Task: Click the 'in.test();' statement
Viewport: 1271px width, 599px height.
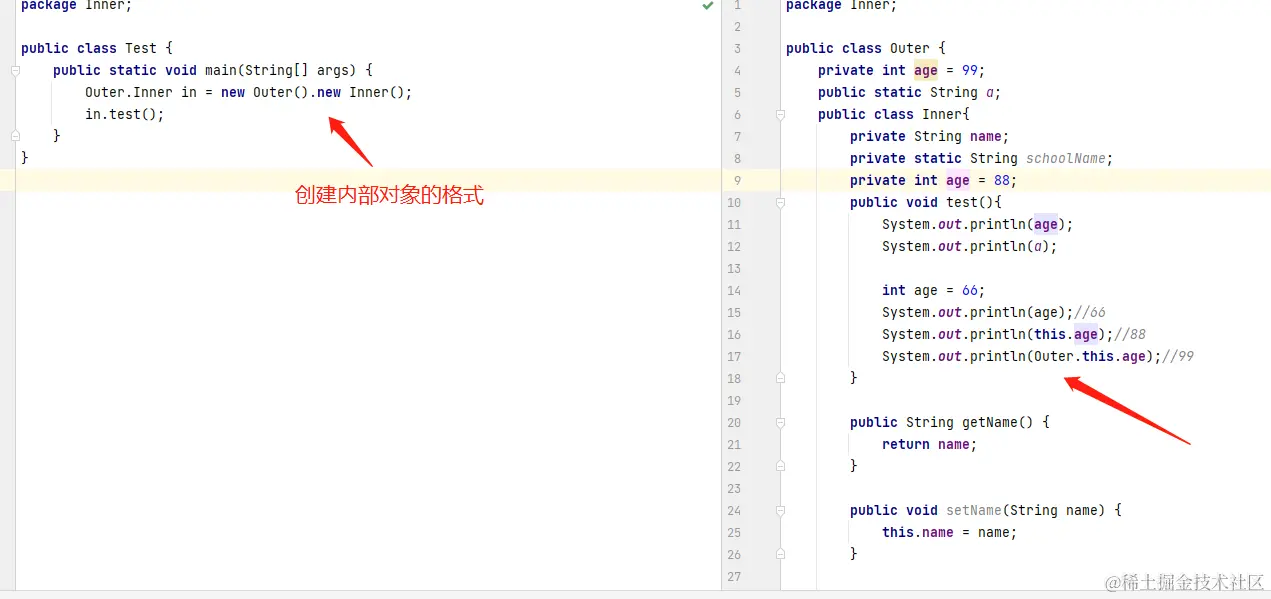Action: (125, 114)
